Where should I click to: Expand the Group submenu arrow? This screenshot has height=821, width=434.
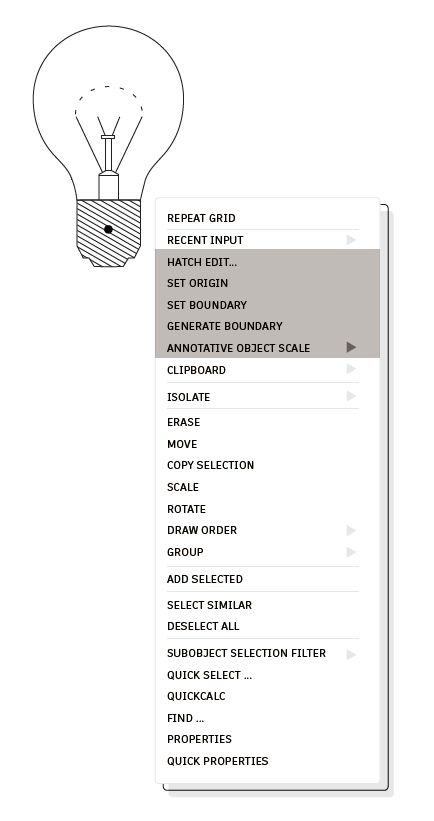351,552
